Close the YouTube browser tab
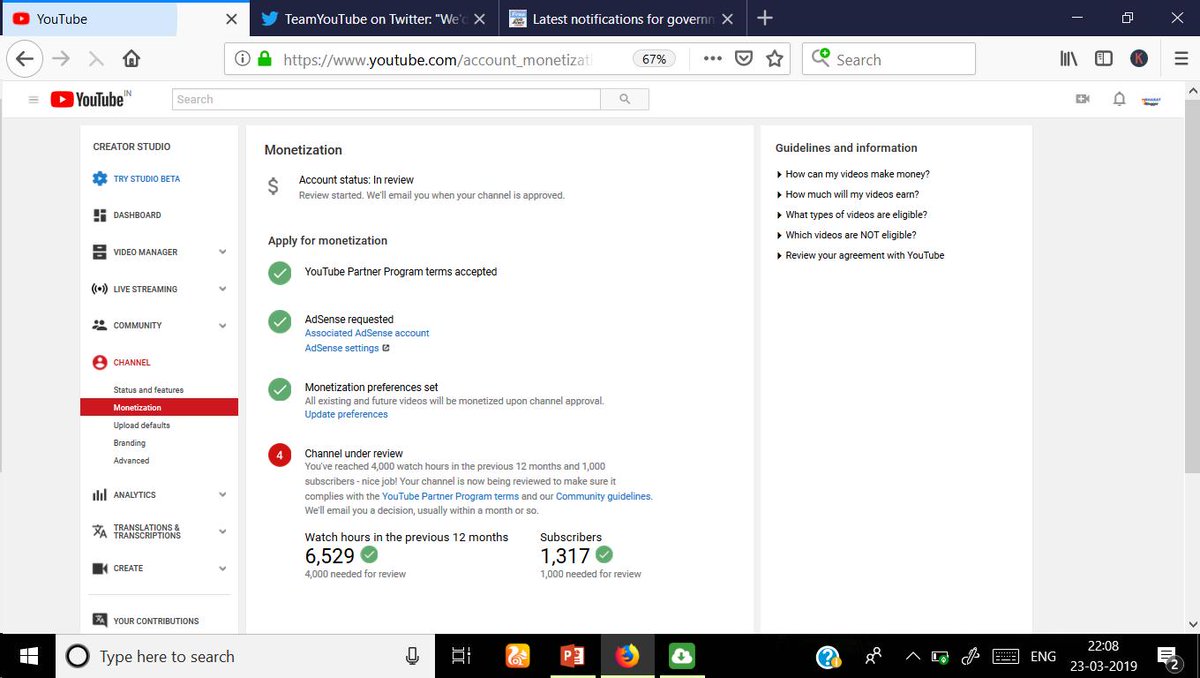This screenshot has height=678, width=1200. click(x=232, y=18)
